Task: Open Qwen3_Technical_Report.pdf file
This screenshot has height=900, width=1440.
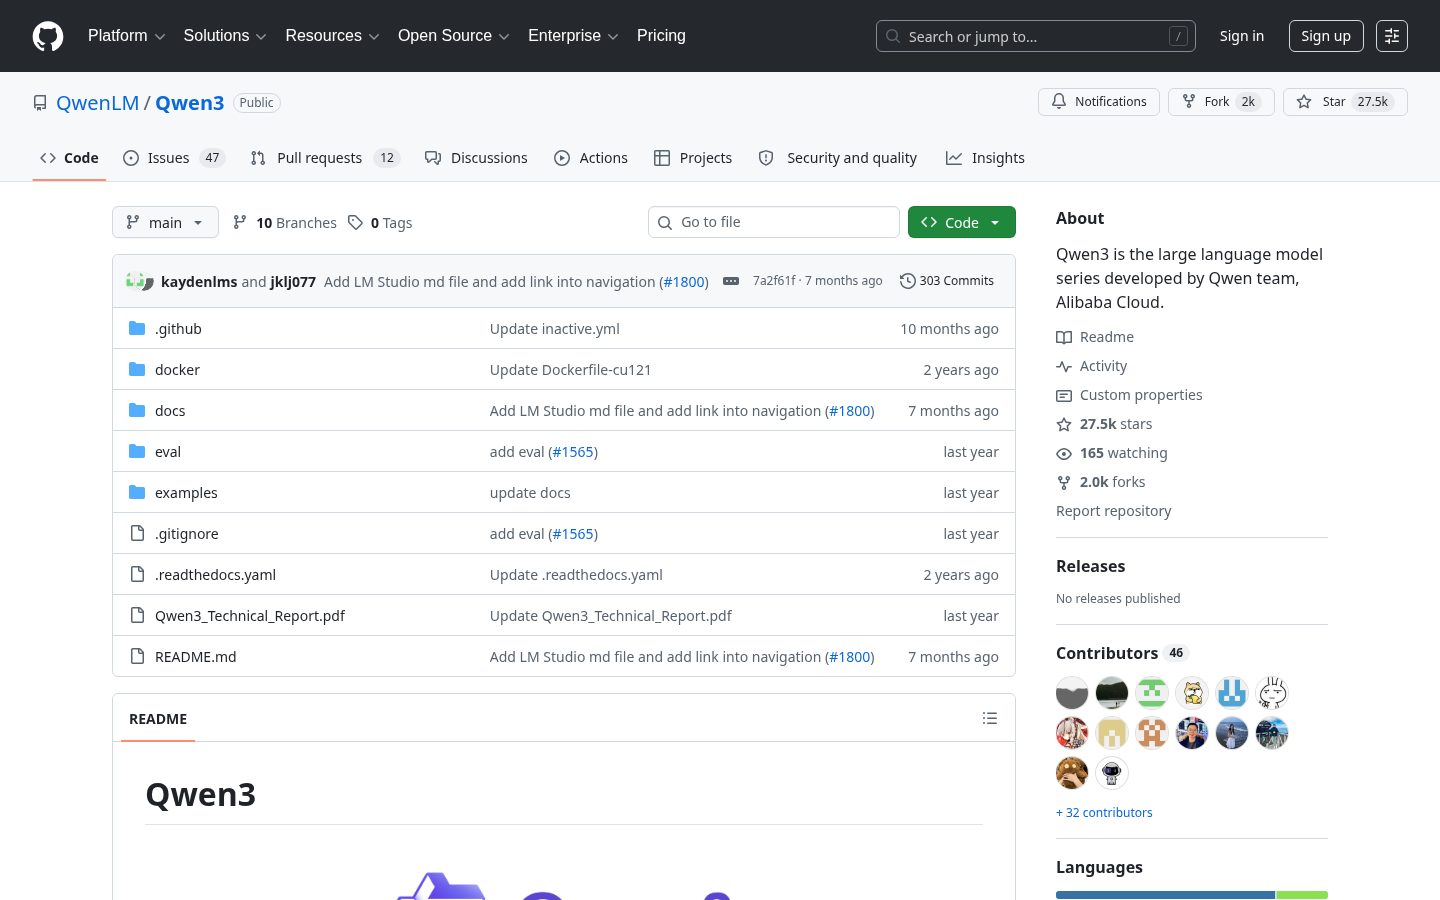Action: 250,616
